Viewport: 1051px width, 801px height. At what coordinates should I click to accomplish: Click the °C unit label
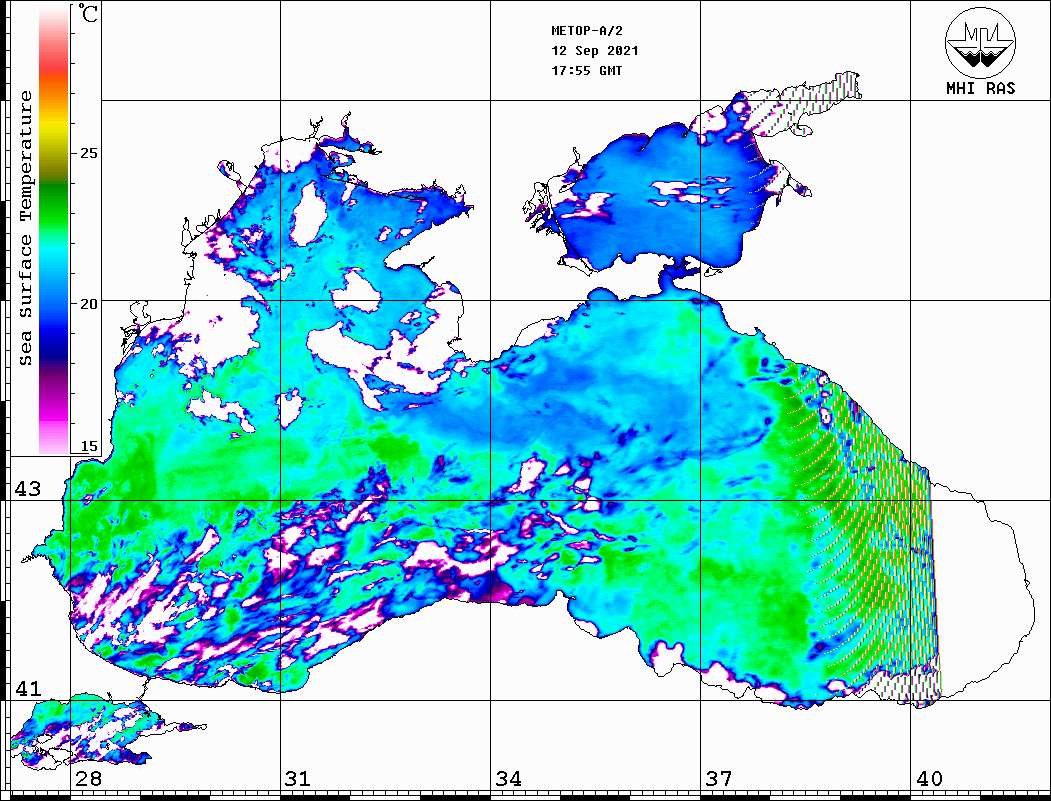tap(88, 13)
